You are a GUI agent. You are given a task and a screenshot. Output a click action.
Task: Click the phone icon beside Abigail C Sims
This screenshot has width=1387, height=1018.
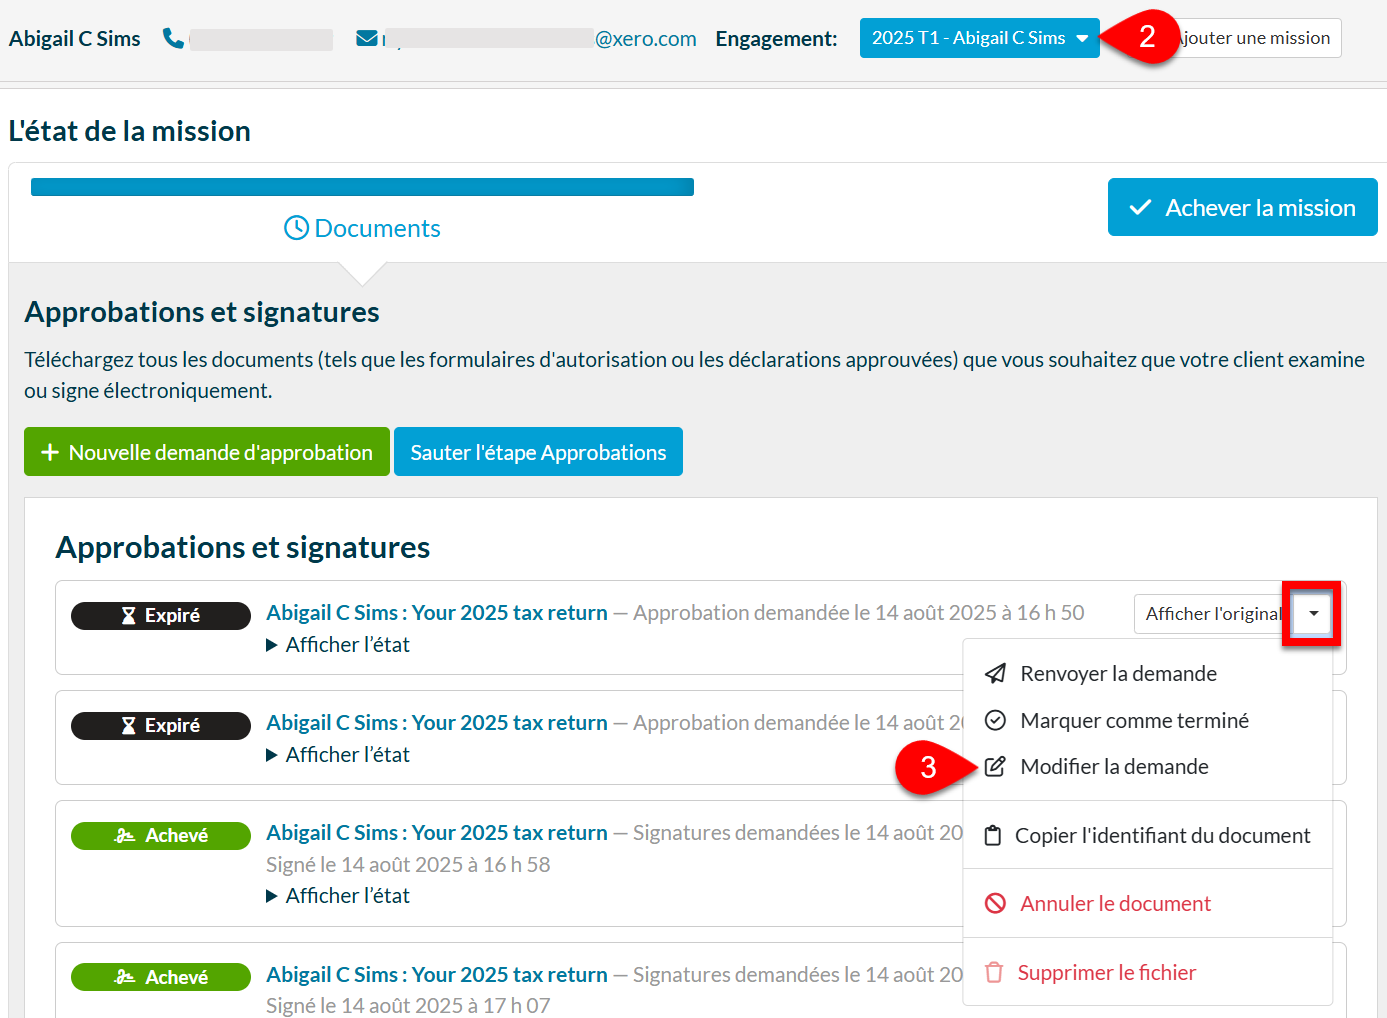coord(173,38)
